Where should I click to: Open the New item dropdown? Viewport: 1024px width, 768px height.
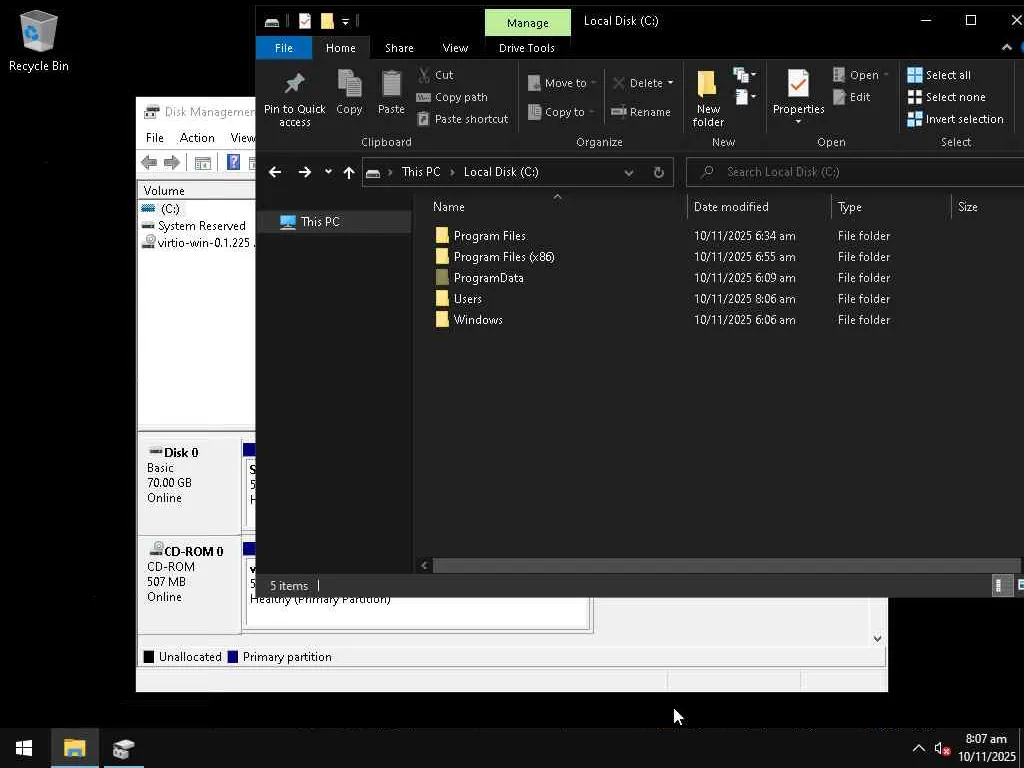click(x=744, y=74)
